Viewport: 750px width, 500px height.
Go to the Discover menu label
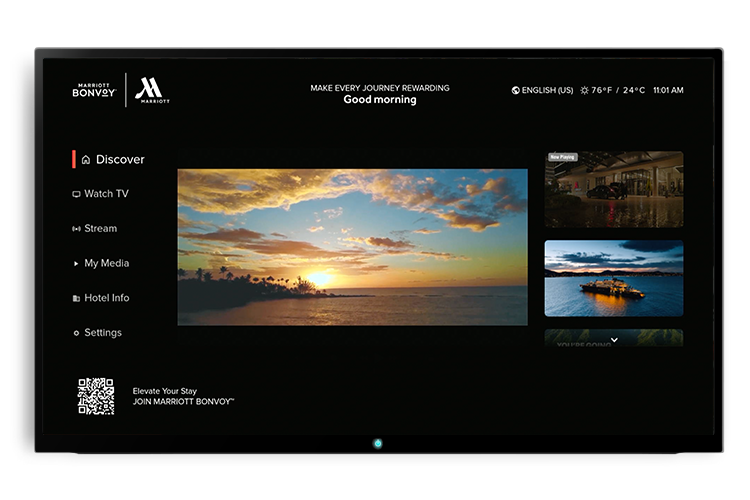[120, 160]
